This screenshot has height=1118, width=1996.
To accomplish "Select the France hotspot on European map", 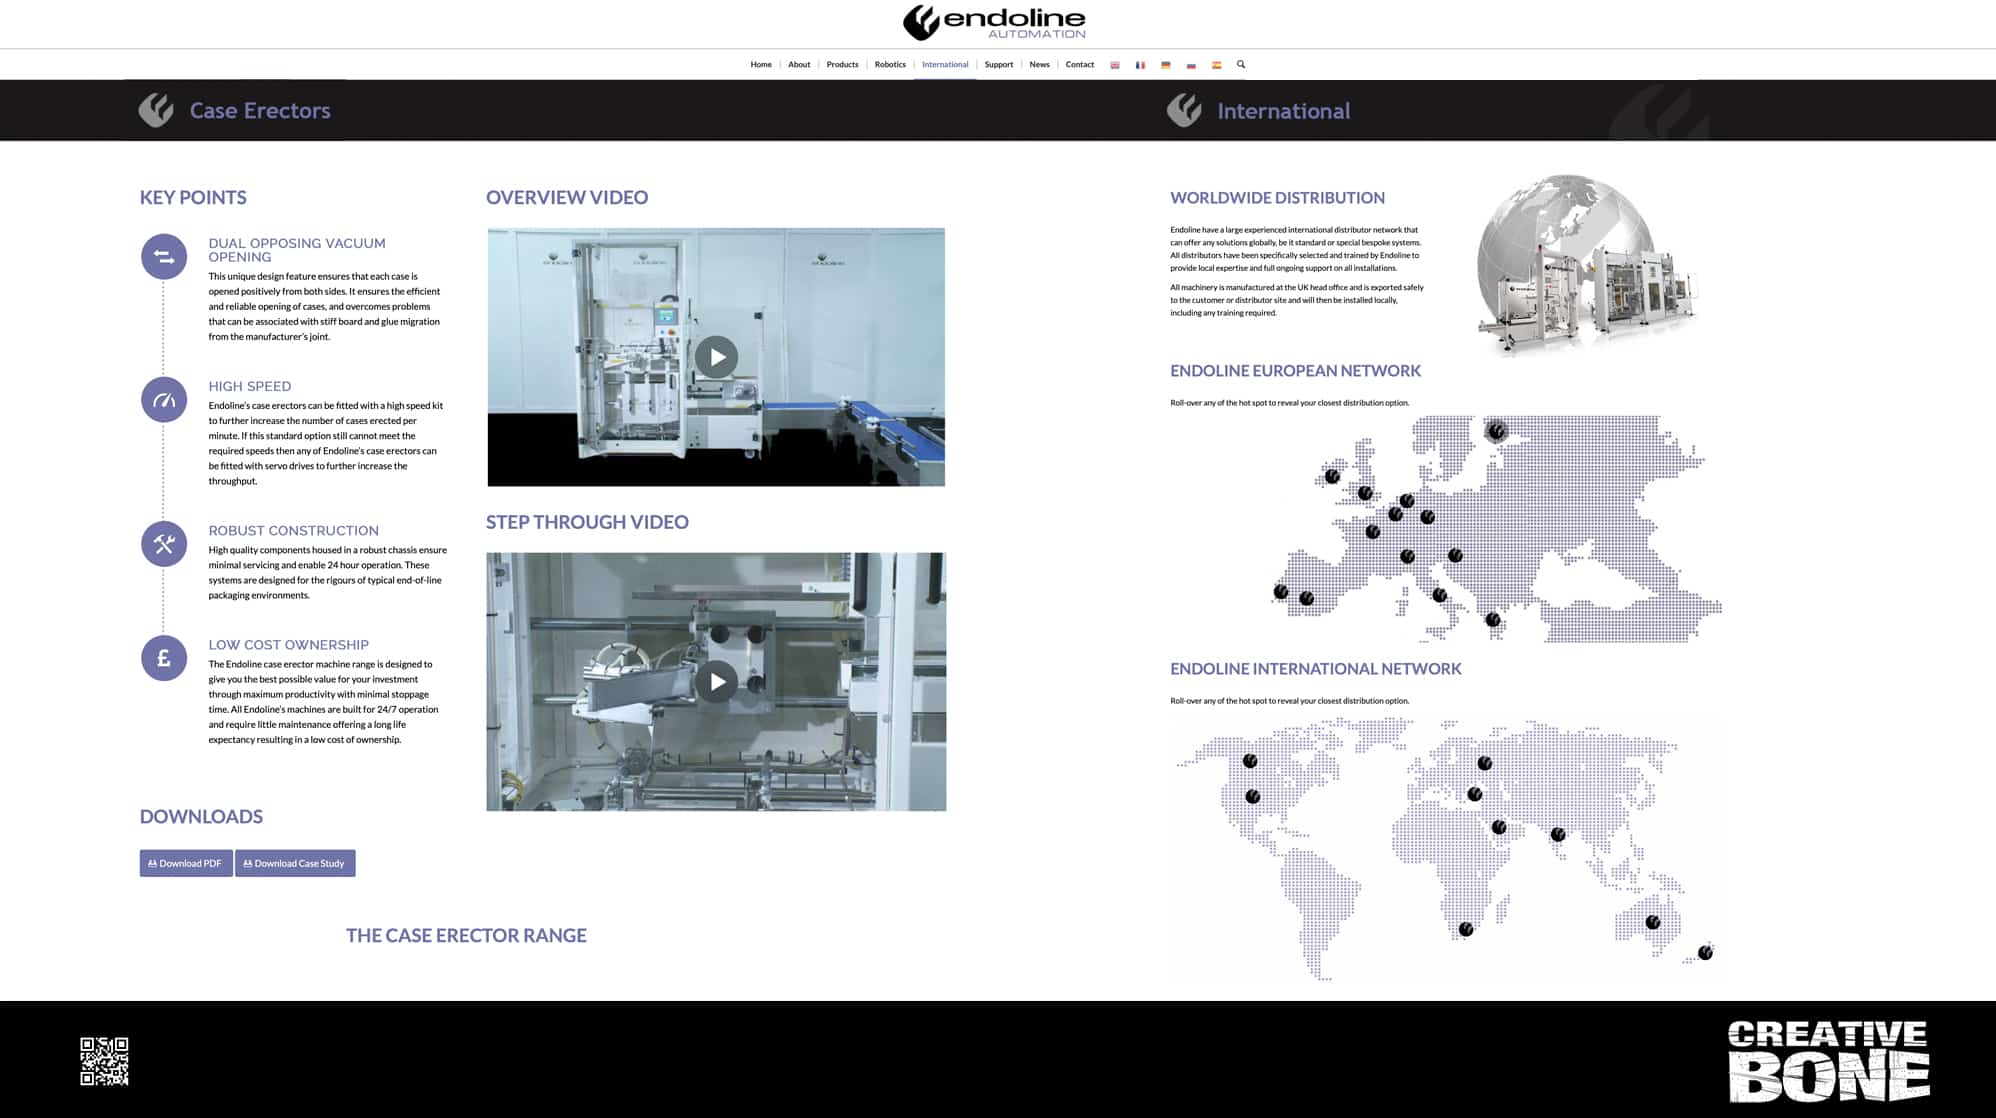I will (x=1373, y=532).
